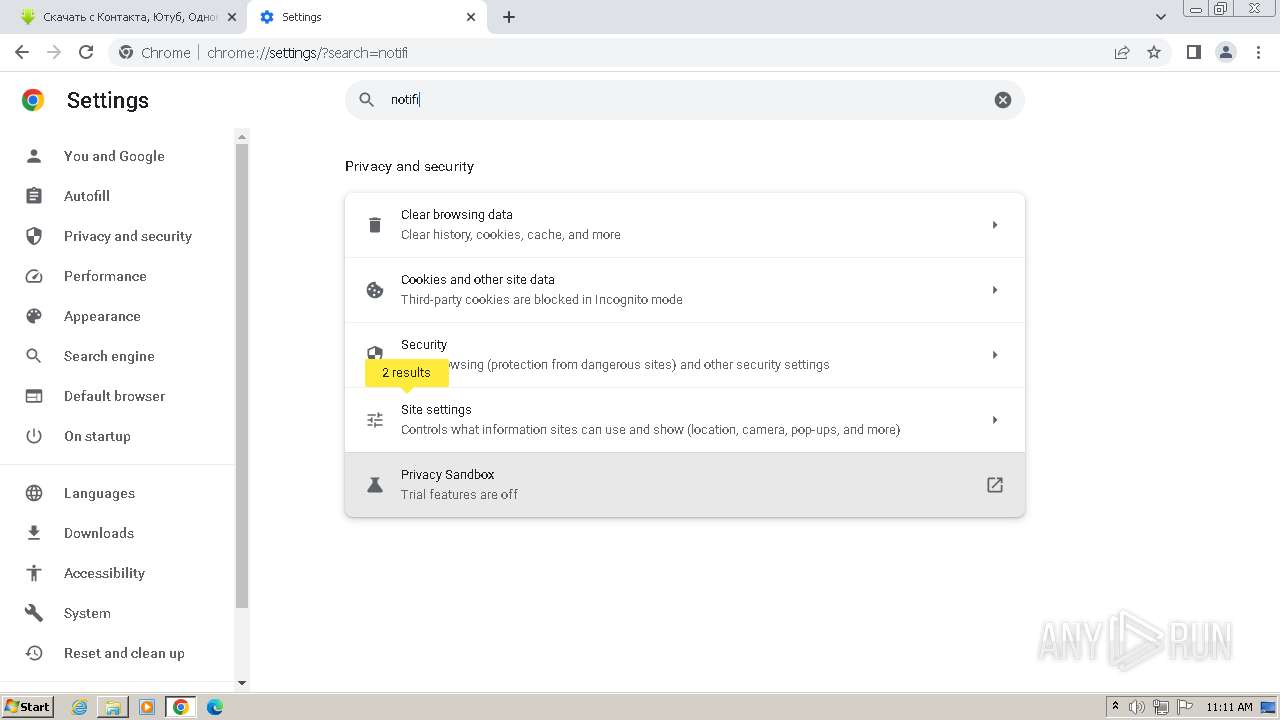Expand the Security row arrow
The image size is (1280, 720).
tap(994, 355)
